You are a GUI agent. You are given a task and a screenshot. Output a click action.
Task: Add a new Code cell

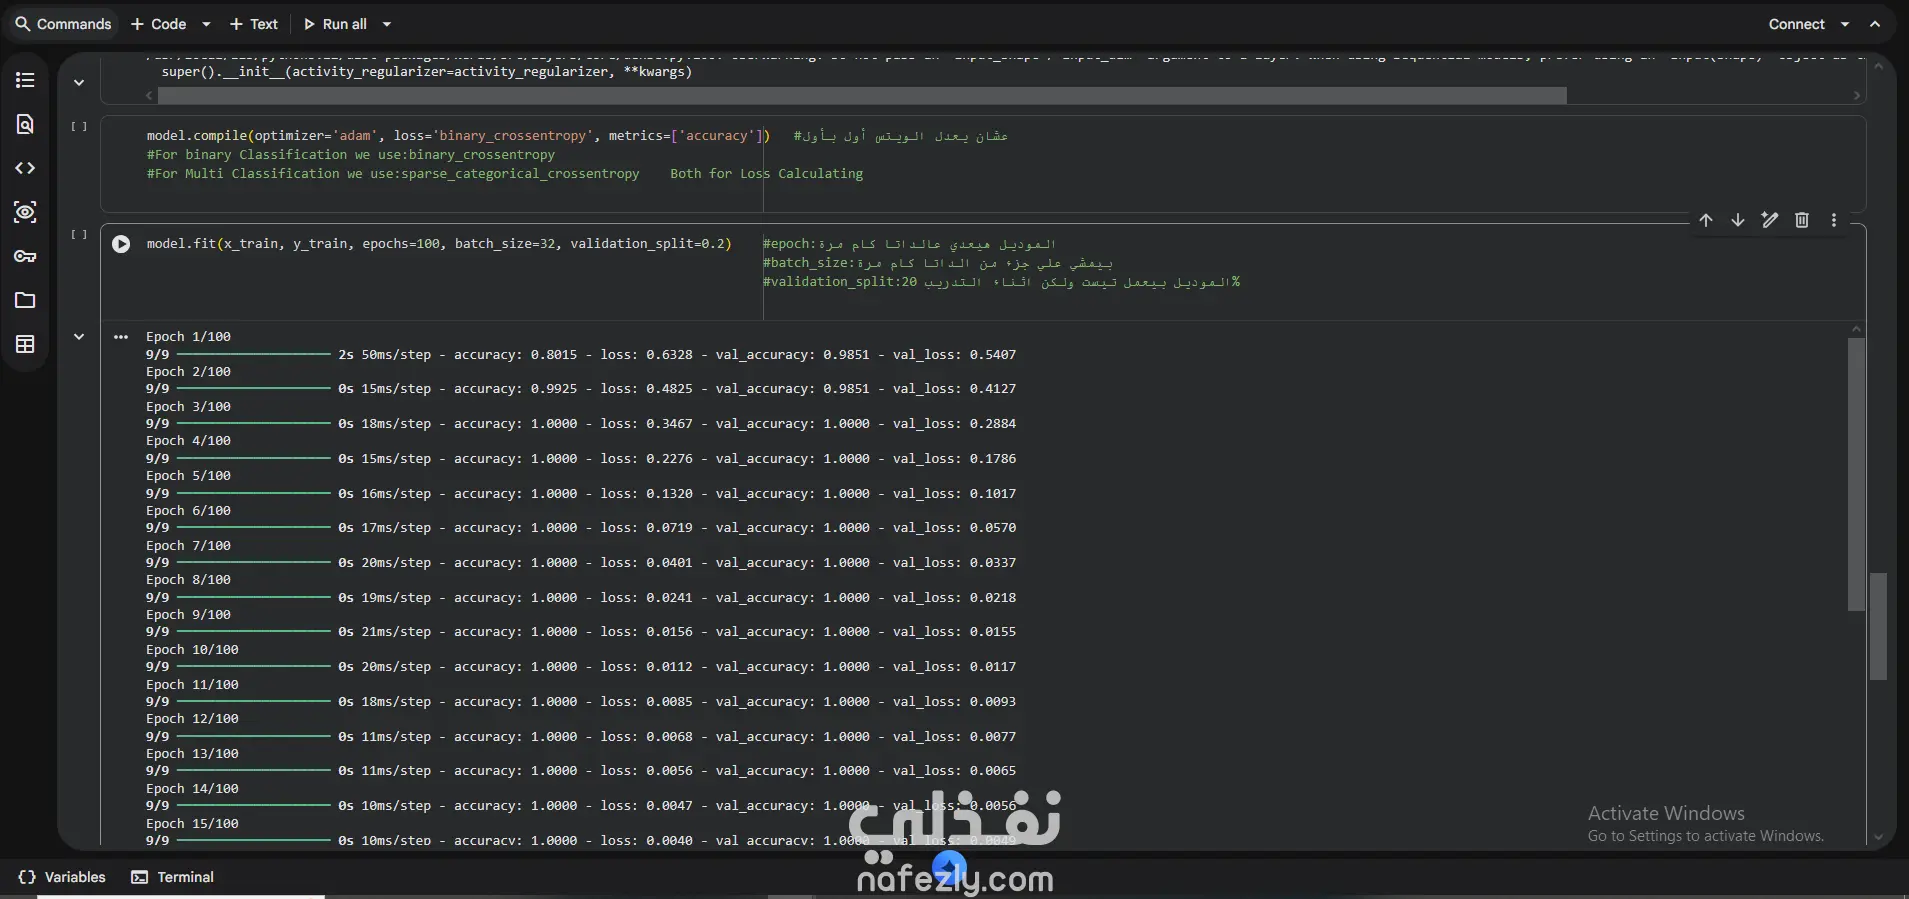click(158, 24)
